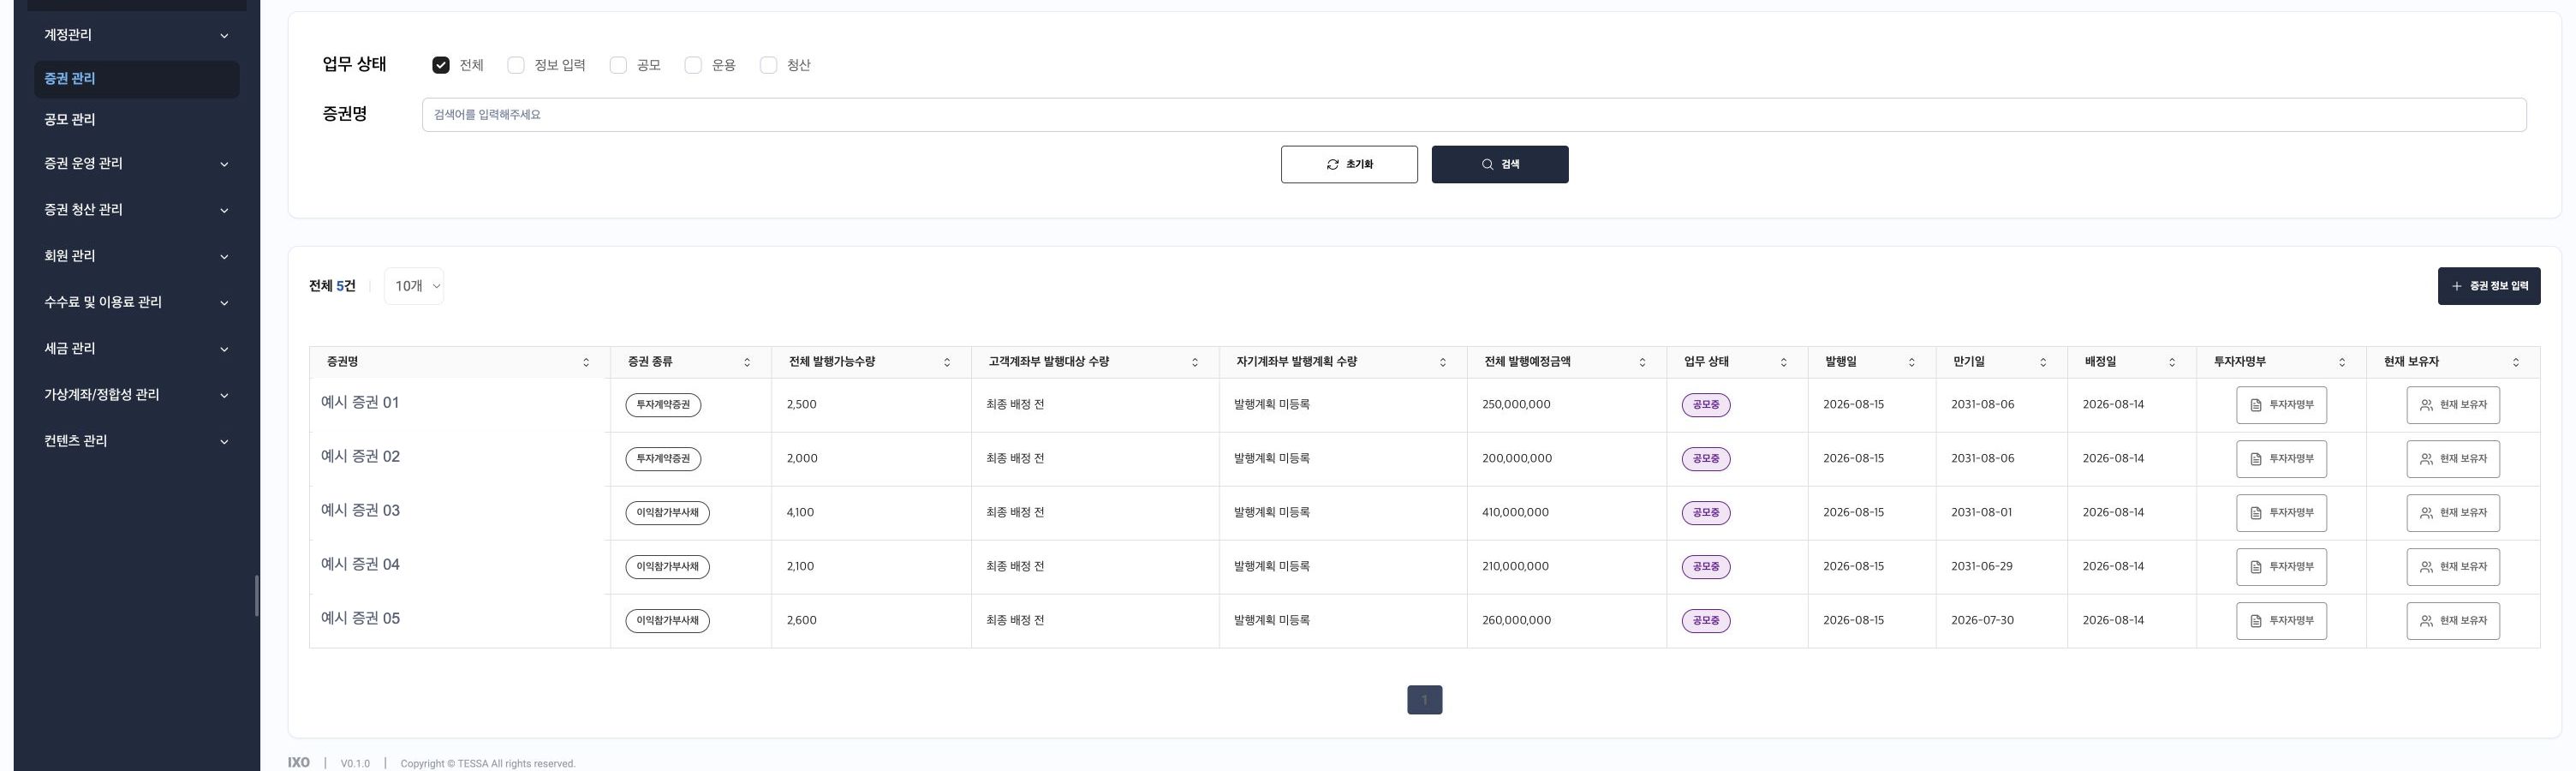Expand the 회원 관리 sidebar section
Viewport: 2576px width, 771px height.
click(136, 256)
